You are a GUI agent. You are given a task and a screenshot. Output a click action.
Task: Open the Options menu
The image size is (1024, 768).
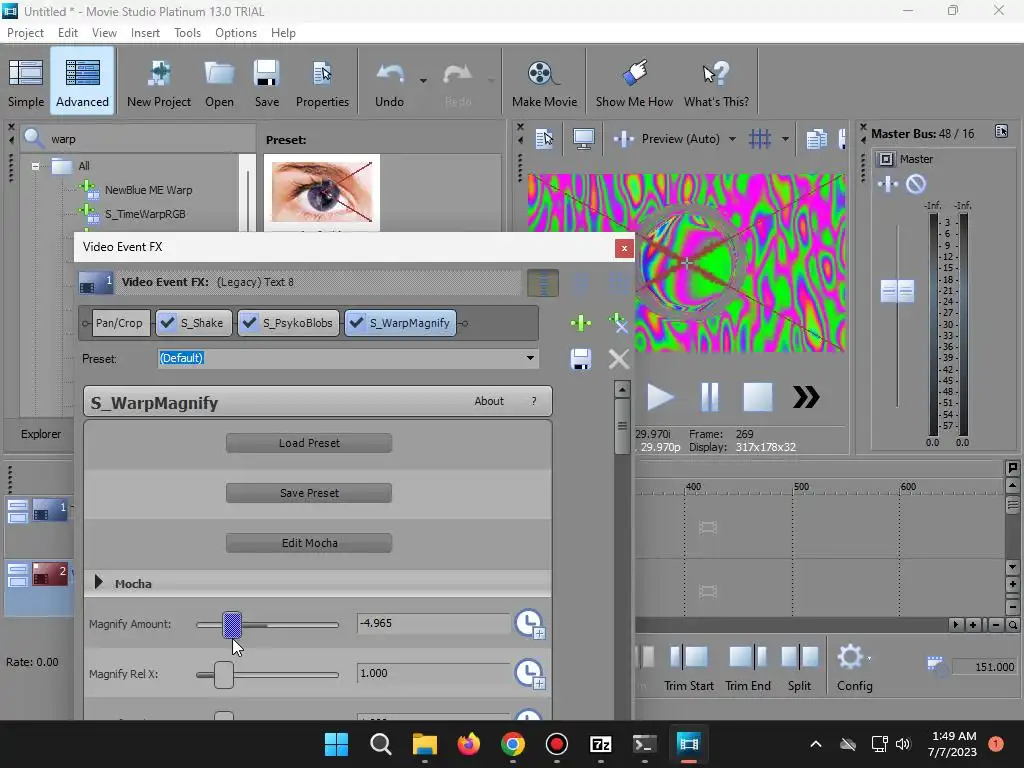click(x=236, y=33)
